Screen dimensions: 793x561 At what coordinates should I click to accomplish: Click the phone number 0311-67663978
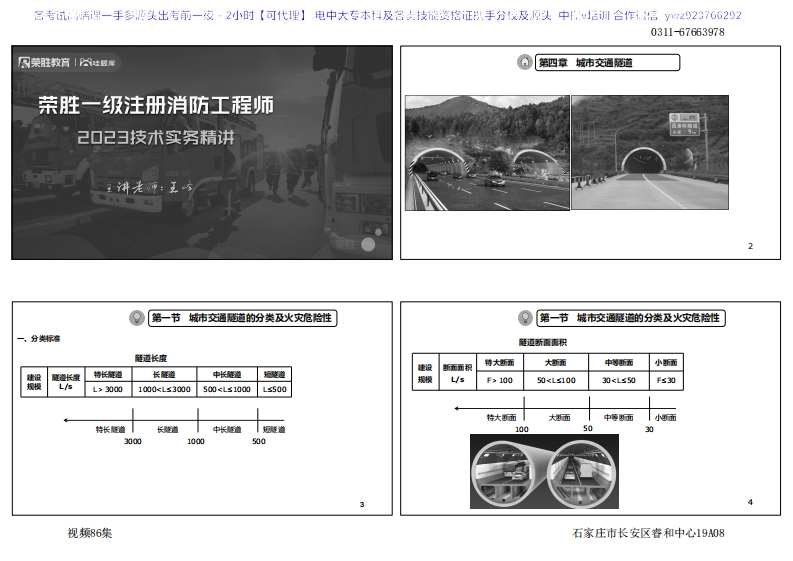(687, 32)
